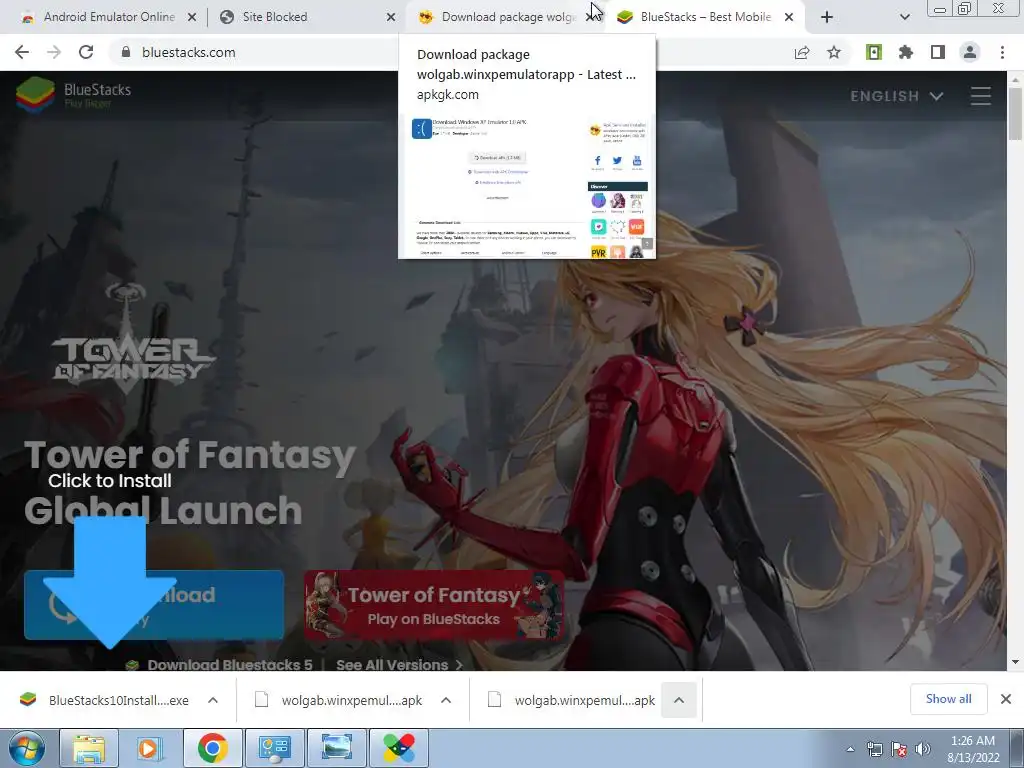Go back to the previous page

pyautogui.click(x=22, y=52)
